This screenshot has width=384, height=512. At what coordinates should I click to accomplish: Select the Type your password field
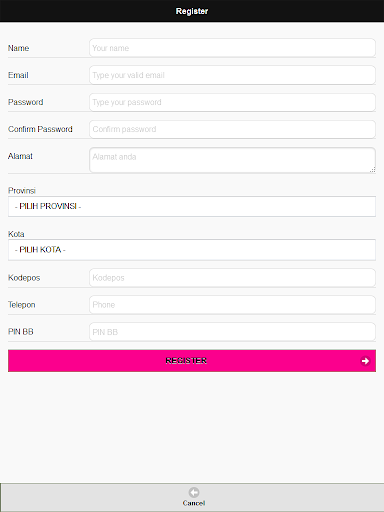click(232, 102)
